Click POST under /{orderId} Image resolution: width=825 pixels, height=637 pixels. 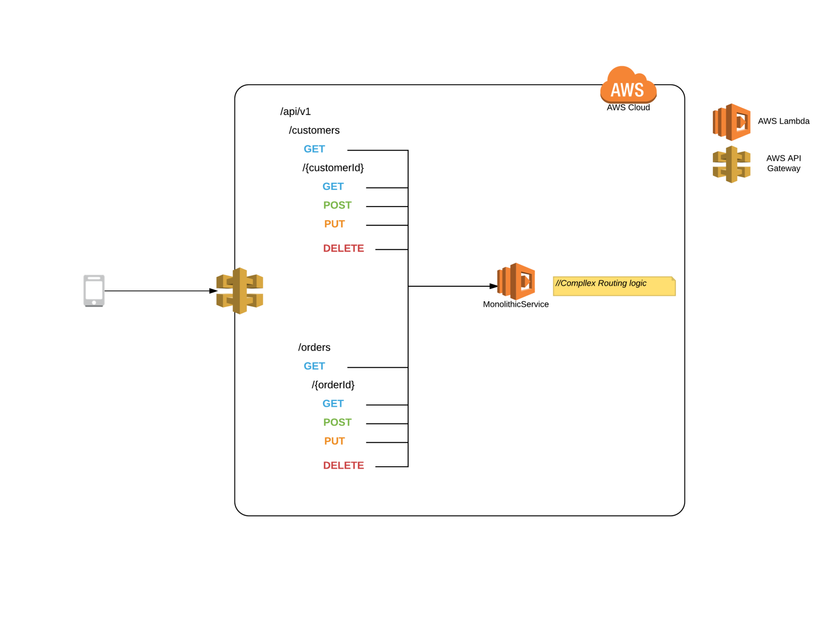pos(337,422)
